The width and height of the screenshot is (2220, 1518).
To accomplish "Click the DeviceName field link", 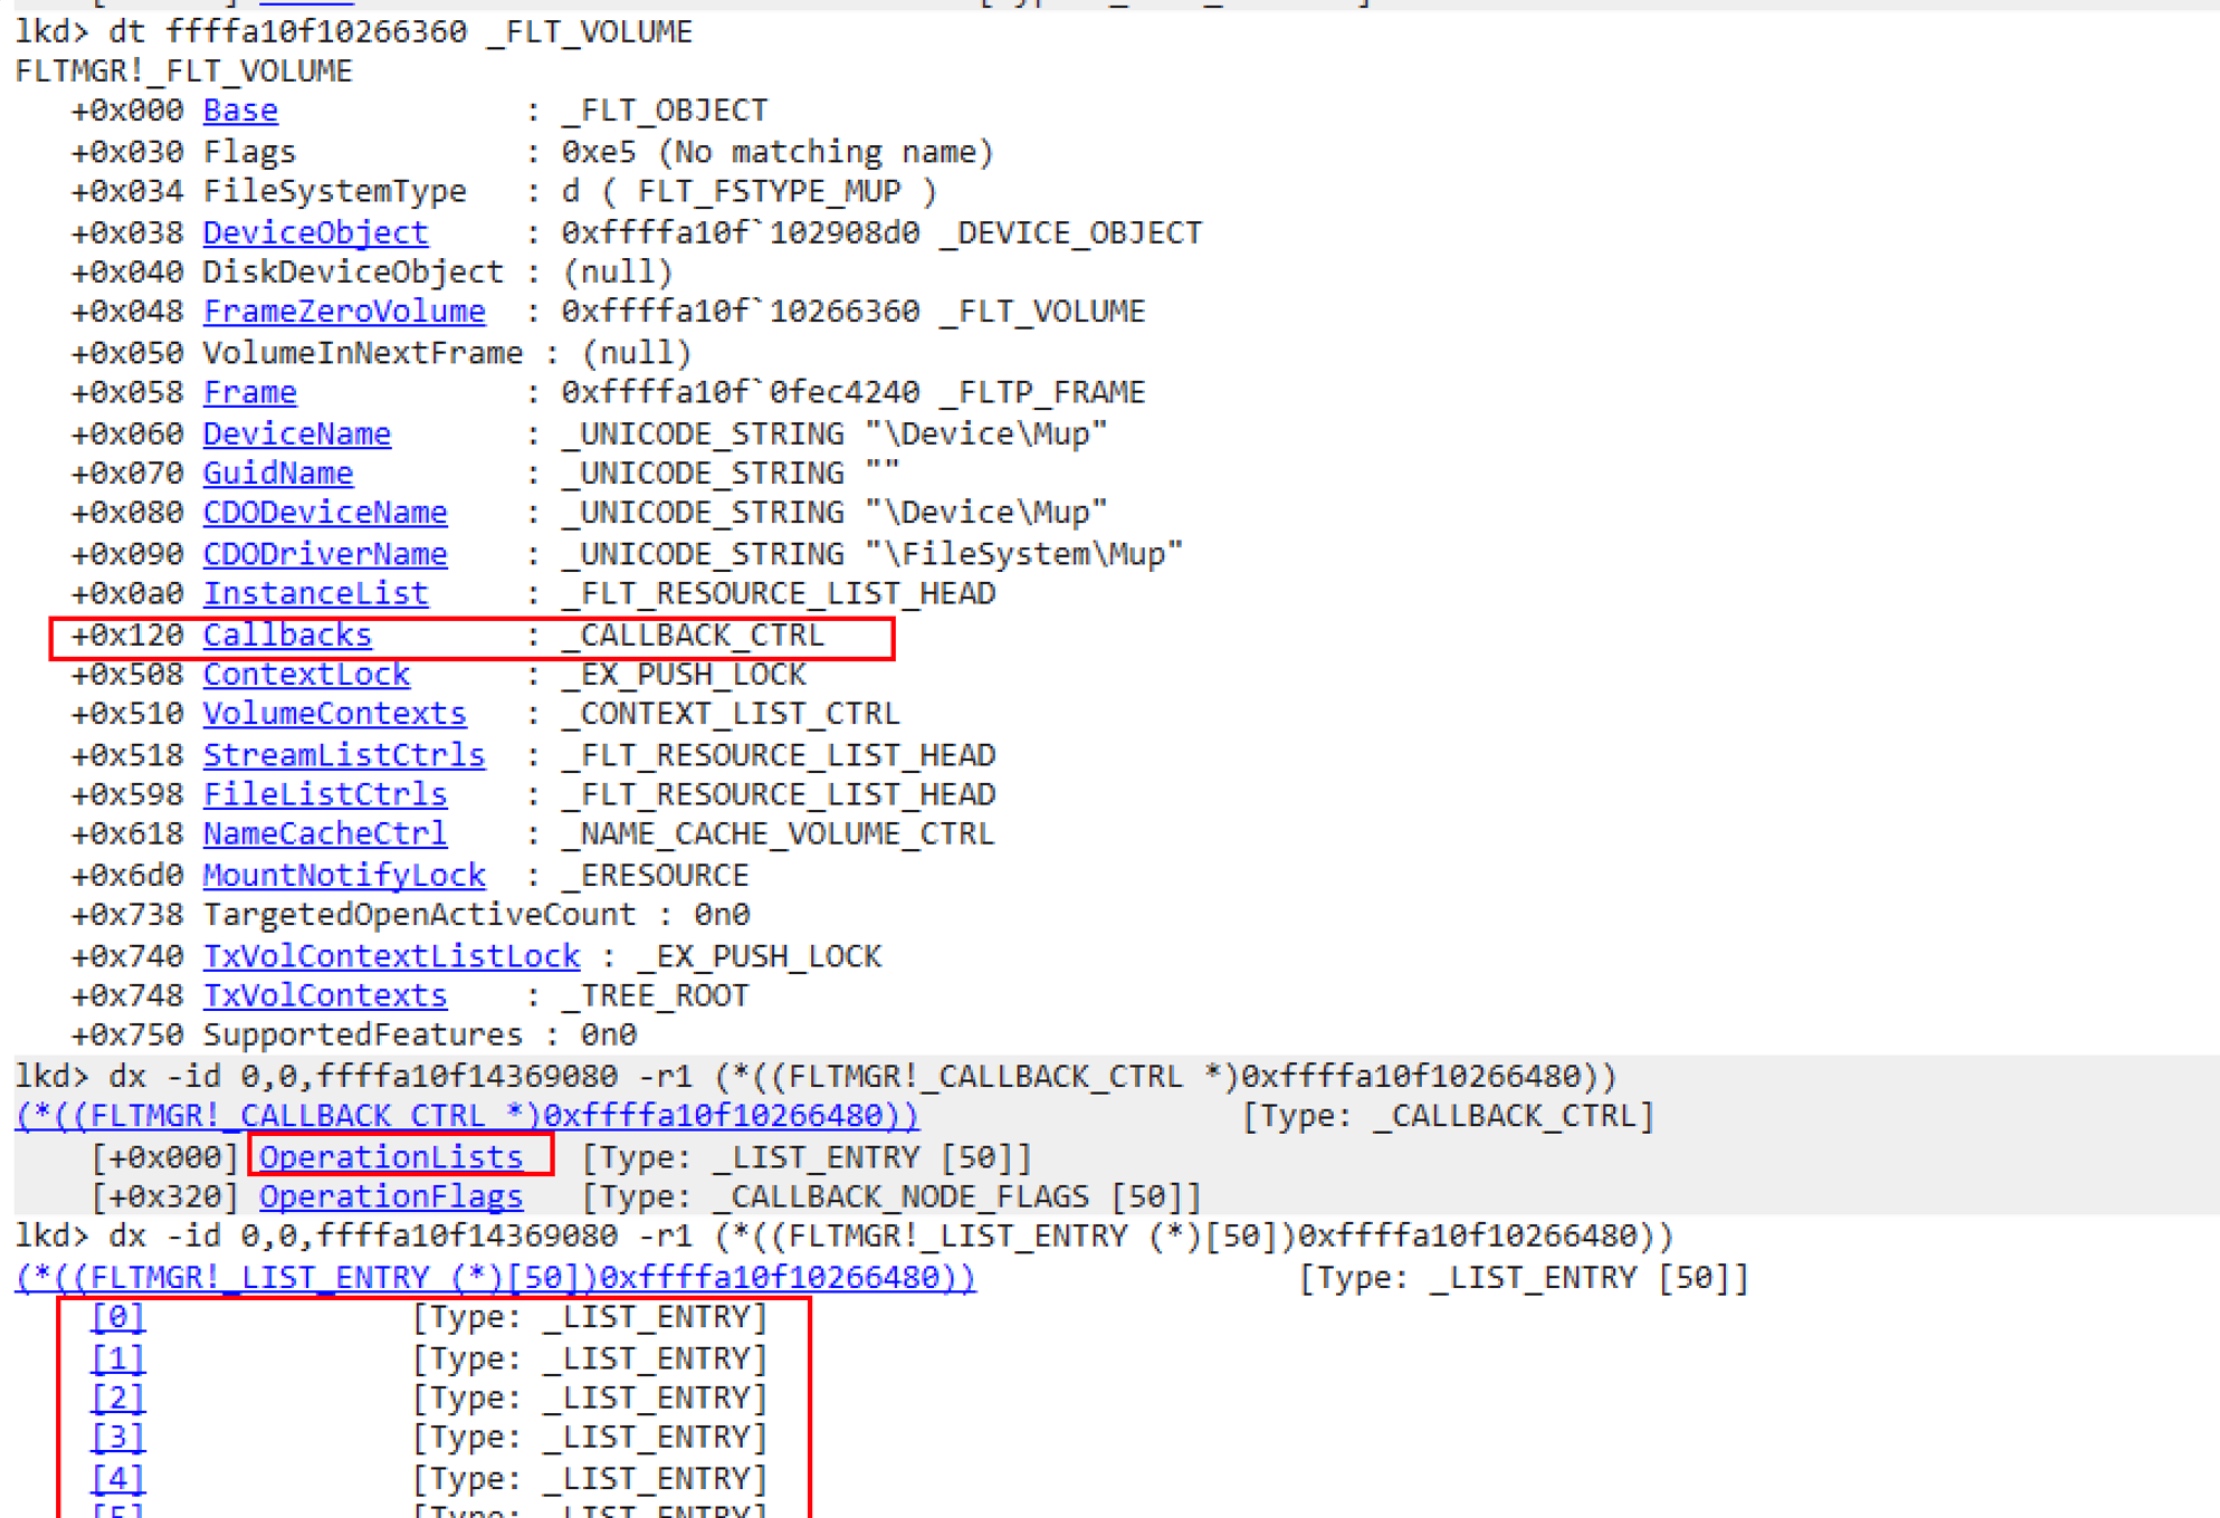I will click(x=296, y=433).
